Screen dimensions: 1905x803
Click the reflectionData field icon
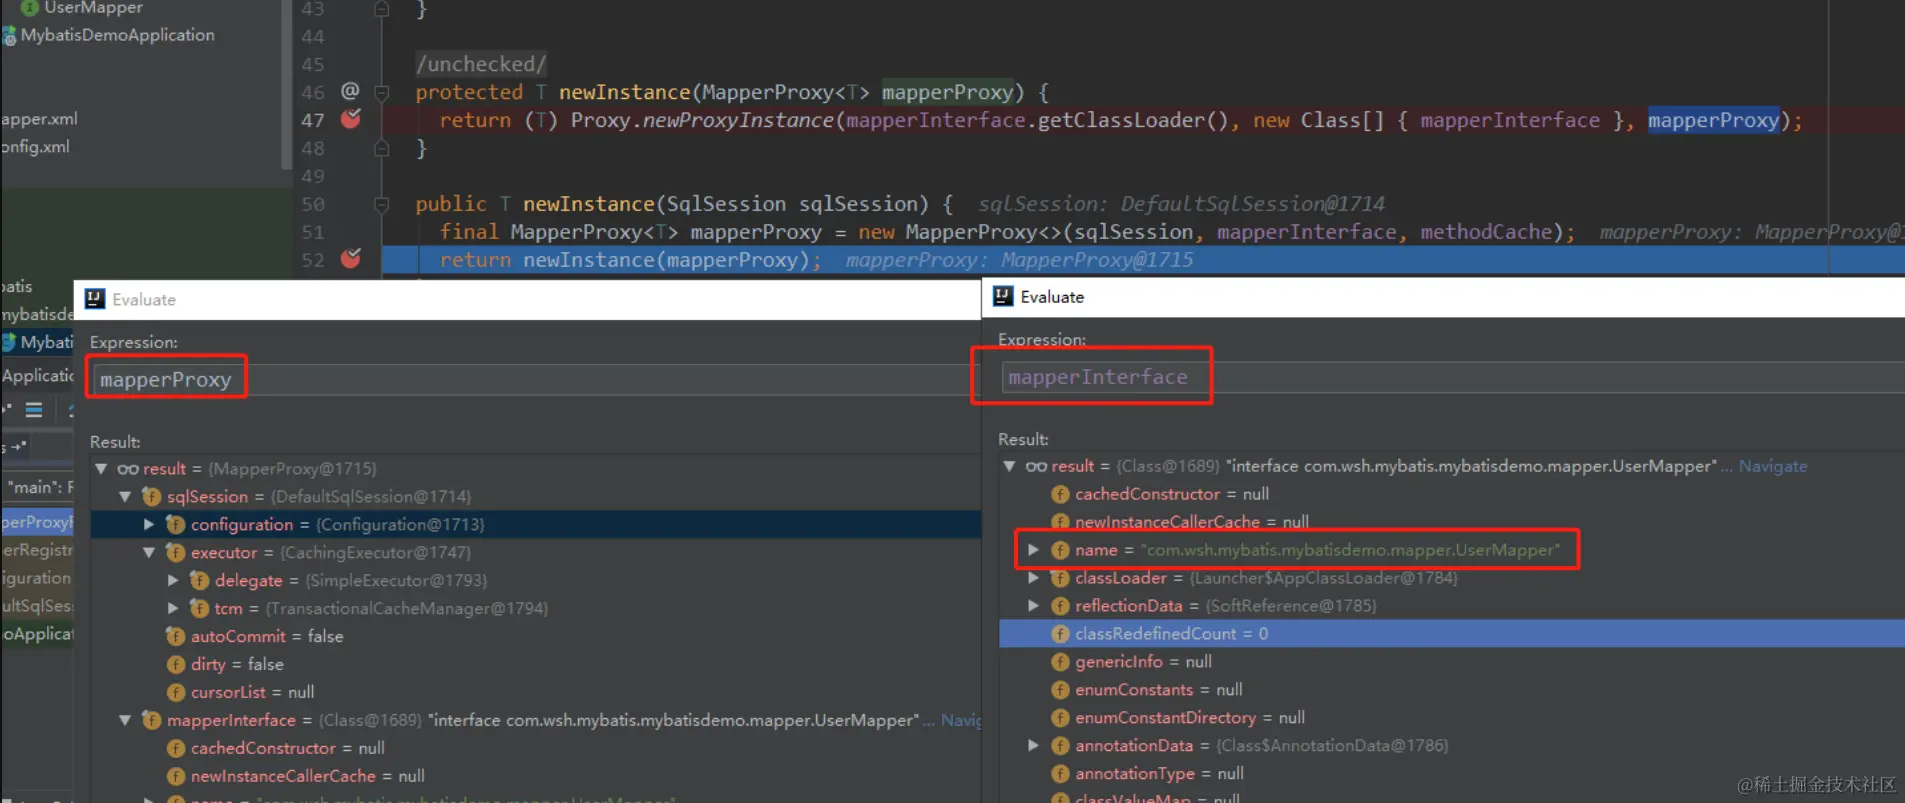[x=1060, y=606]
